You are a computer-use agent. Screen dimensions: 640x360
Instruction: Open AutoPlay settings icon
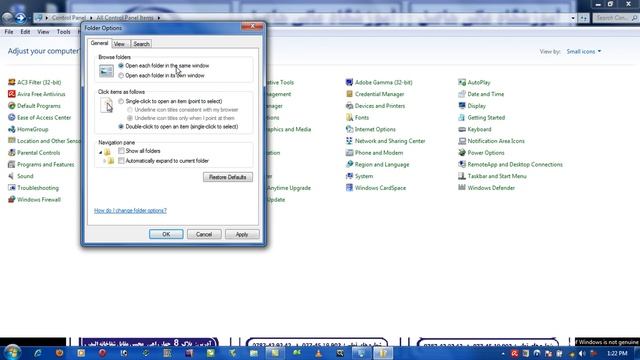[462, 82]
